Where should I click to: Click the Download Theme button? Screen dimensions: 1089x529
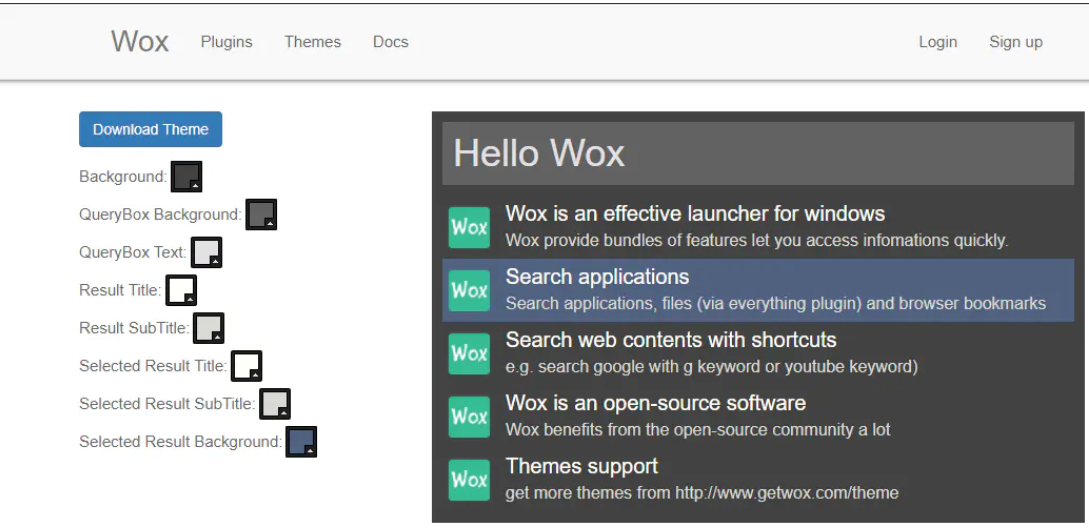[x=150, y=129]
